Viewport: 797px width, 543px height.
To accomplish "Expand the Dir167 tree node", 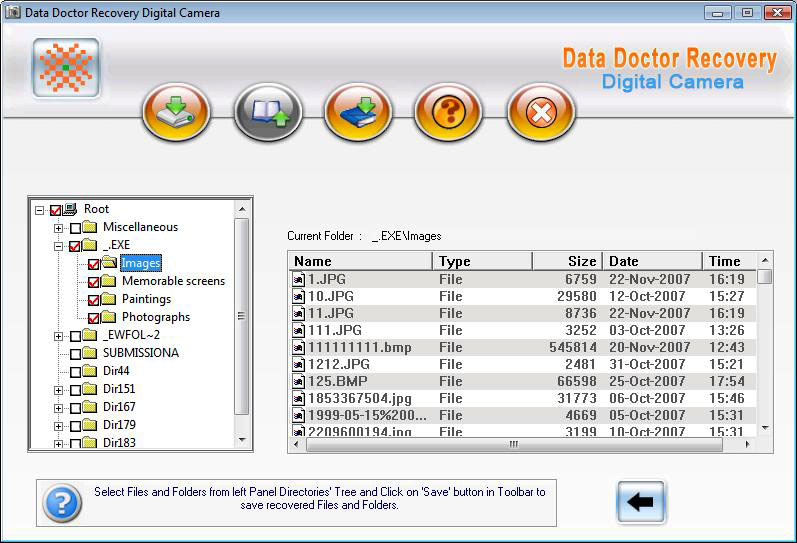I will tap(58, 408).
